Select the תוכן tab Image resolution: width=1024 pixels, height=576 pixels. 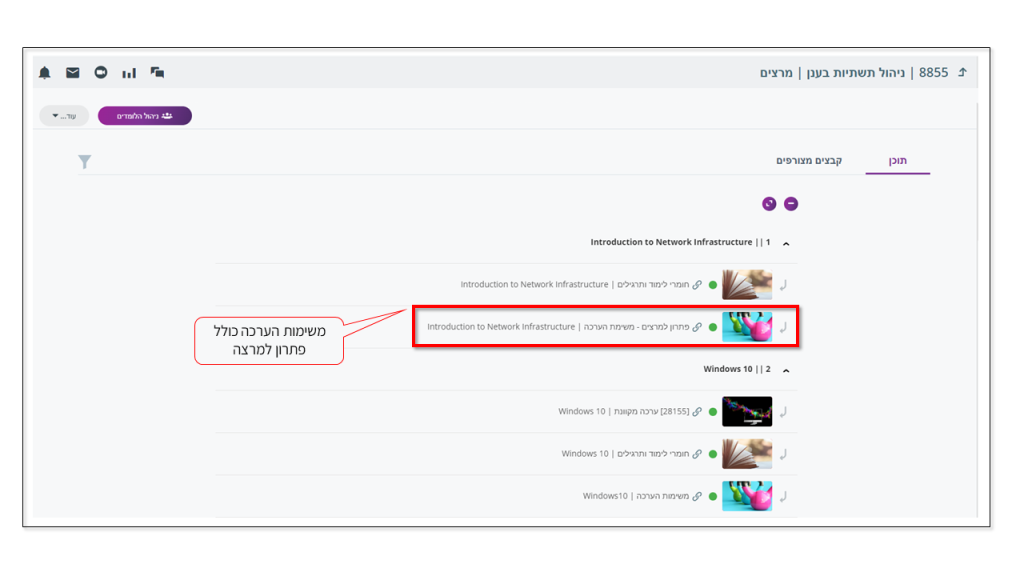coord(898,161)
